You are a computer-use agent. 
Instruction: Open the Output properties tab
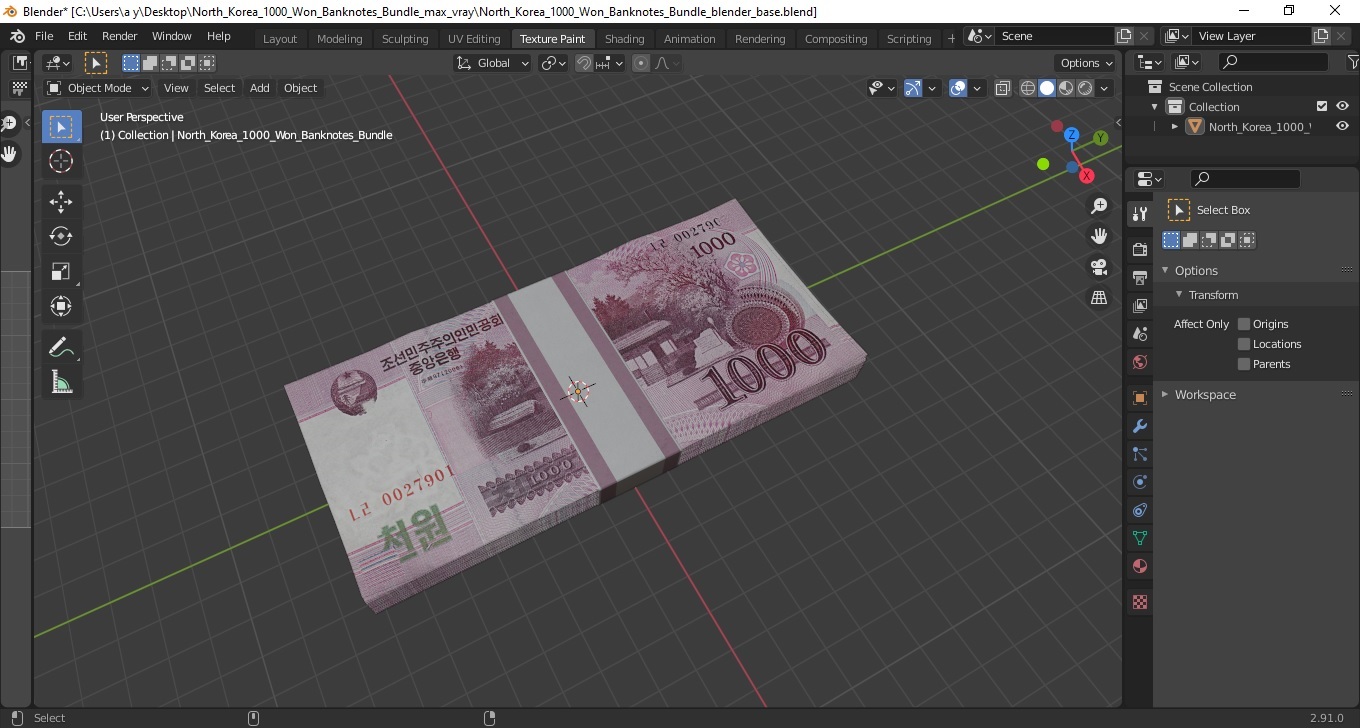tap(1139, 277)
